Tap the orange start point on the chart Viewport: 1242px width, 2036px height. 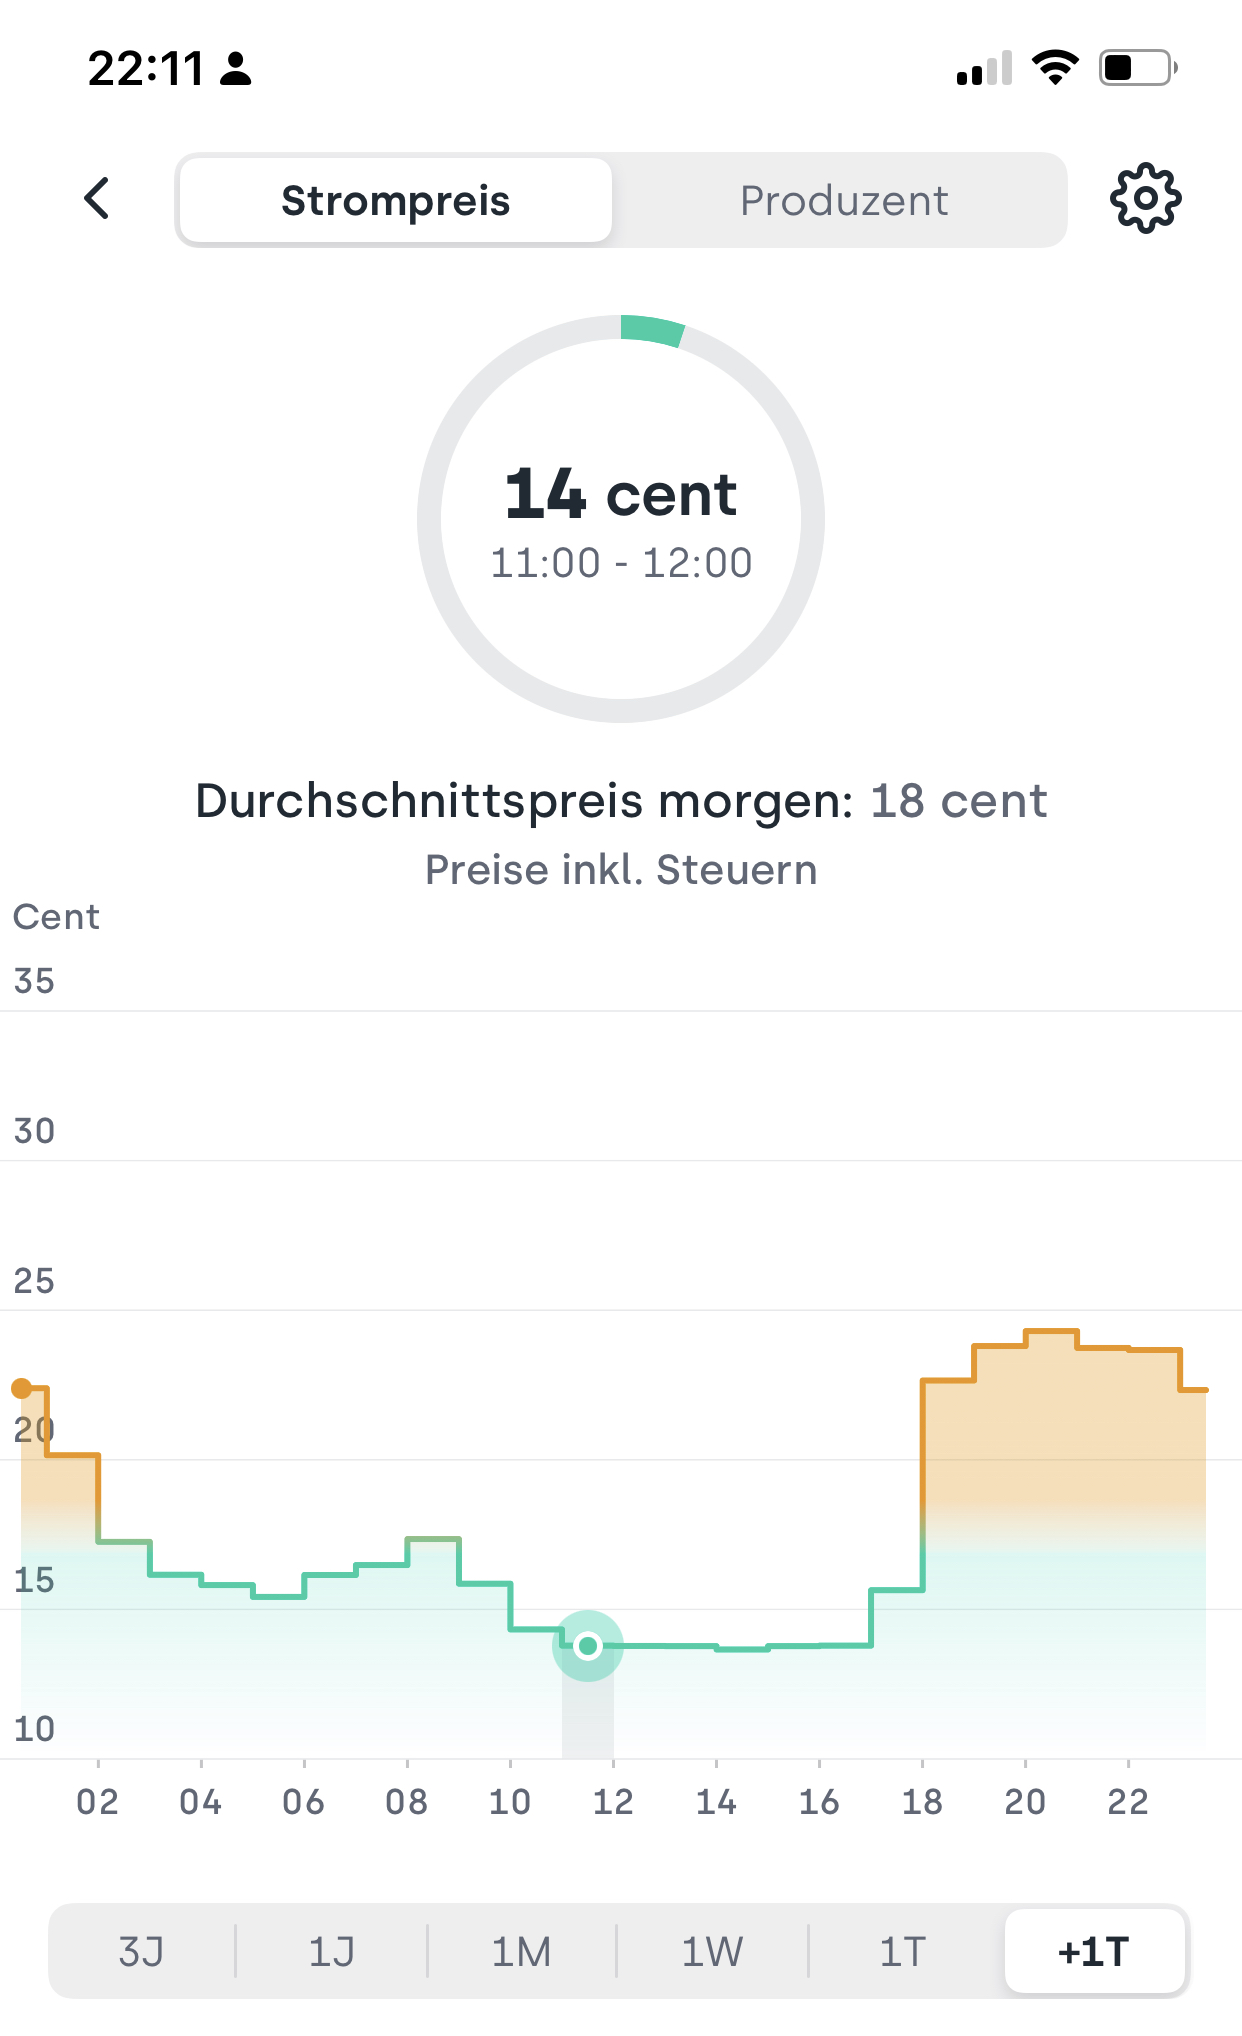pos(21,1388)
